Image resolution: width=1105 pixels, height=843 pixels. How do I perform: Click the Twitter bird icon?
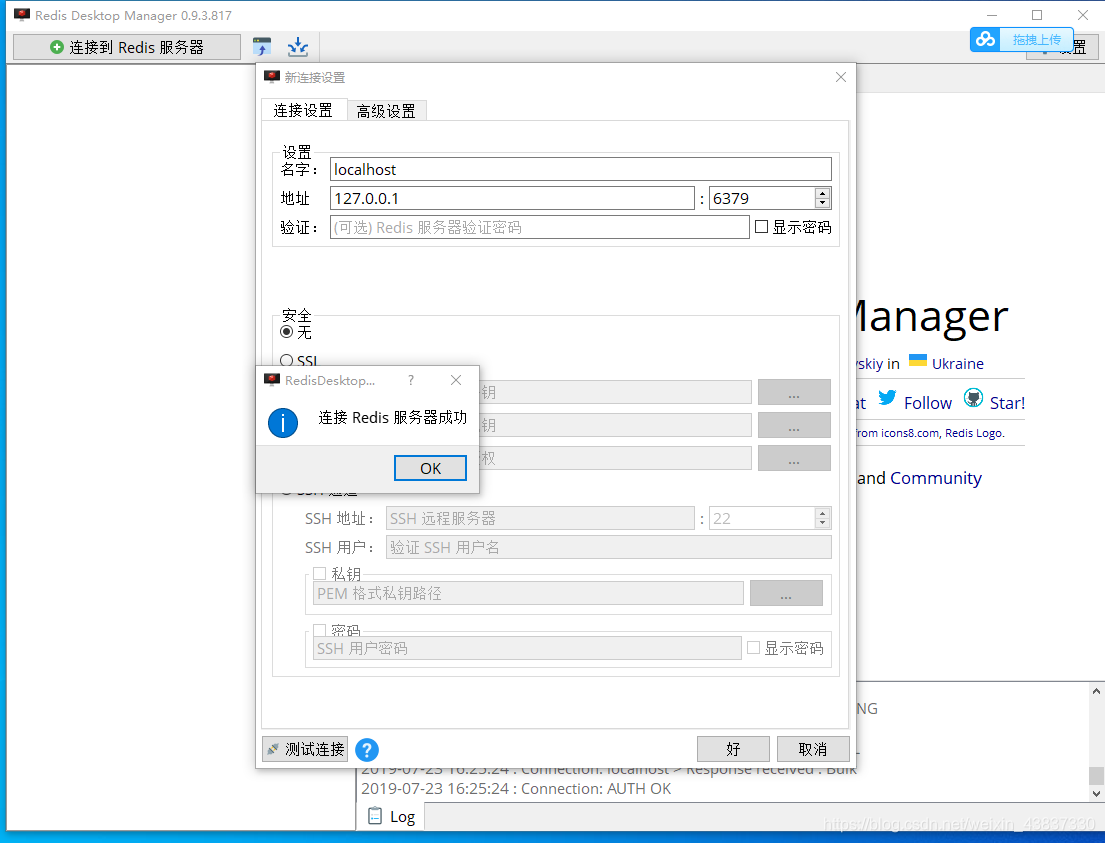(887, 399)
